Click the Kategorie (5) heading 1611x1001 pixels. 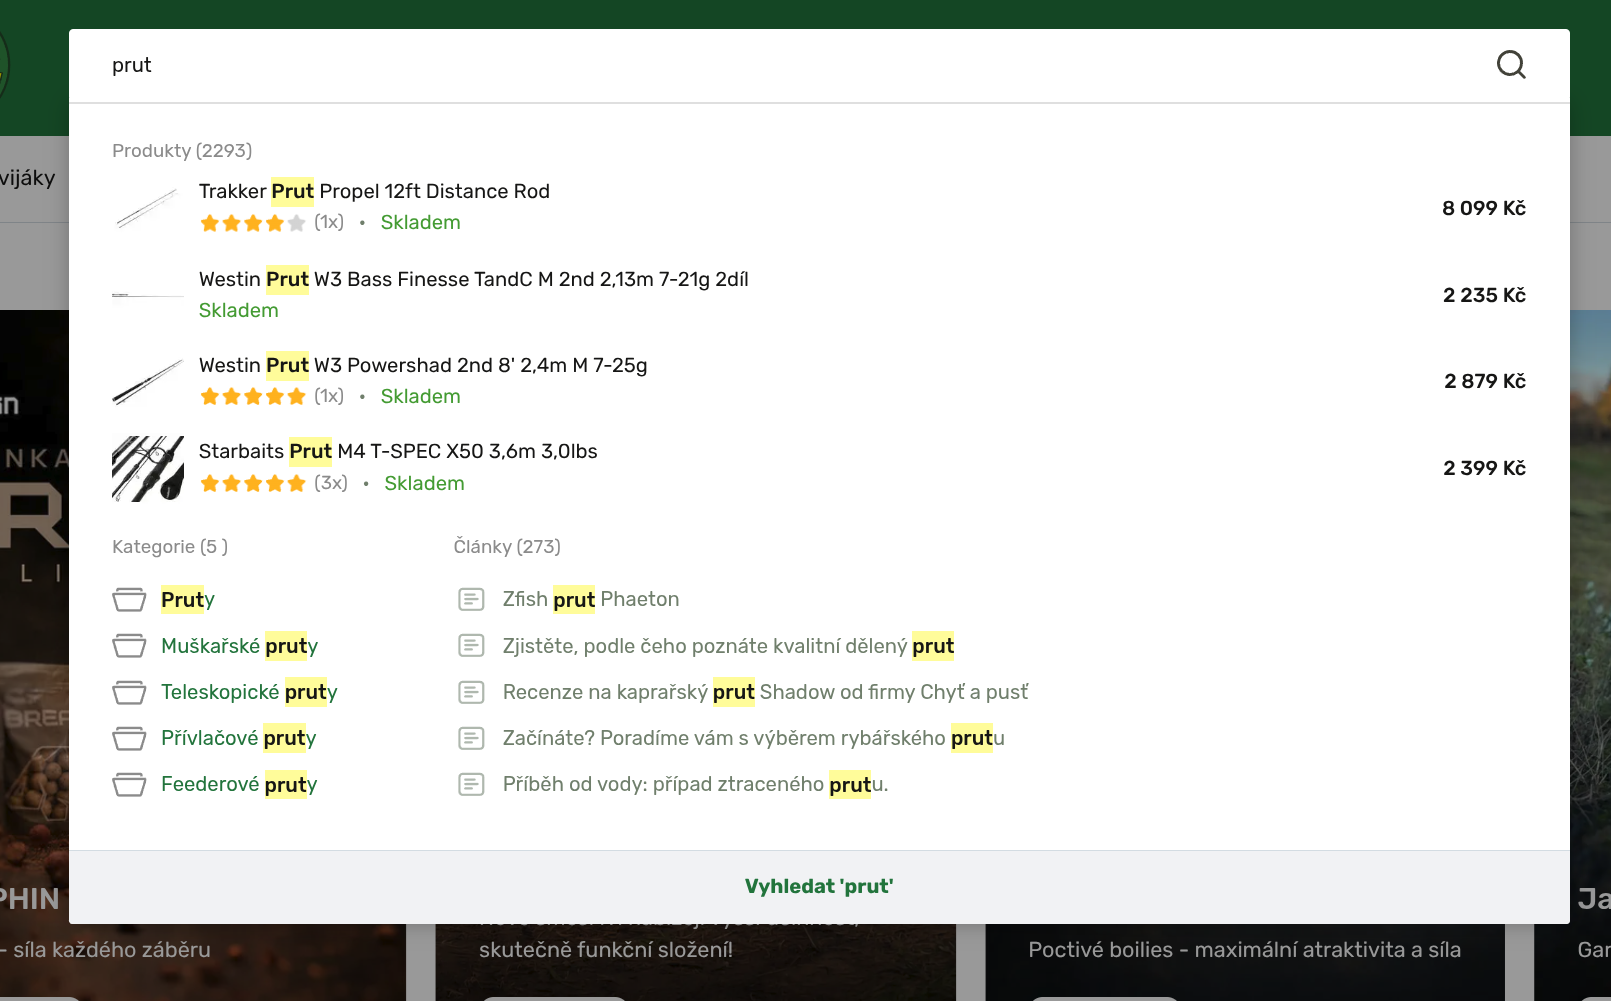pyautogui.click(x=170, y=547)
